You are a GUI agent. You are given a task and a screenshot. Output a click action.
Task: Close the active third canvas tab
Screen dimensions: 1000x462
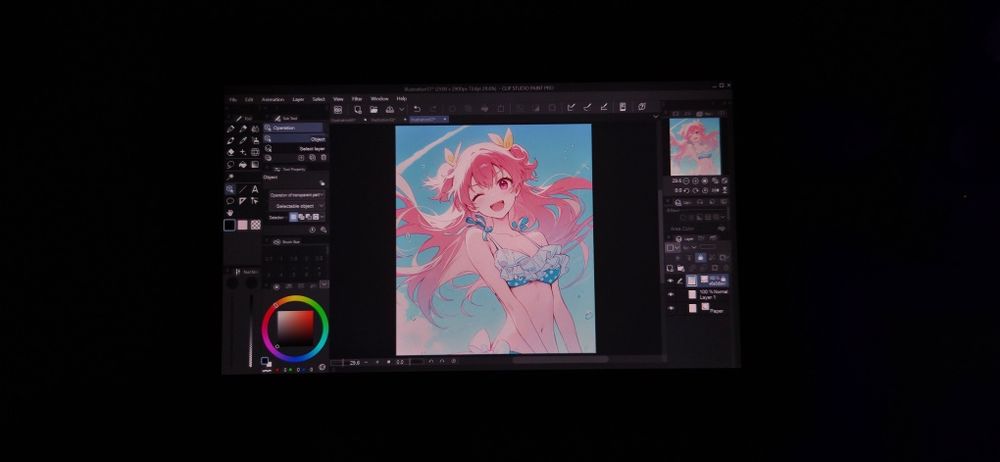[x=445, y=119]
